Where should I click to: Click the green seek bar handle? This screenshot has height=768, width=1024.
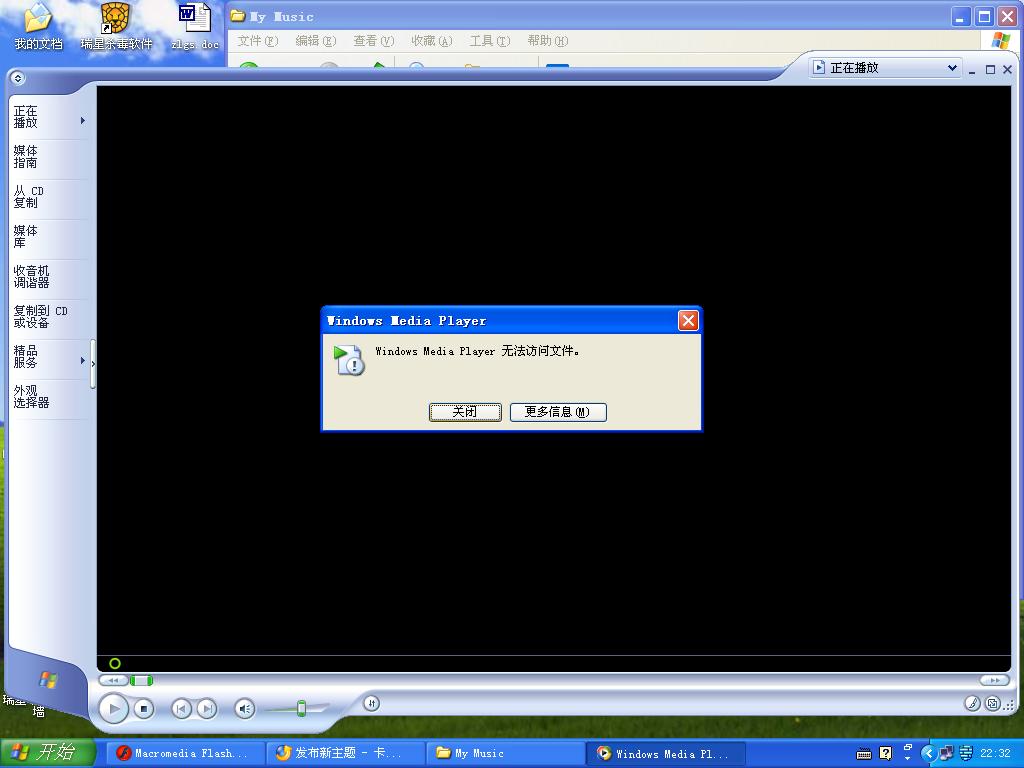tap(141, 680)
